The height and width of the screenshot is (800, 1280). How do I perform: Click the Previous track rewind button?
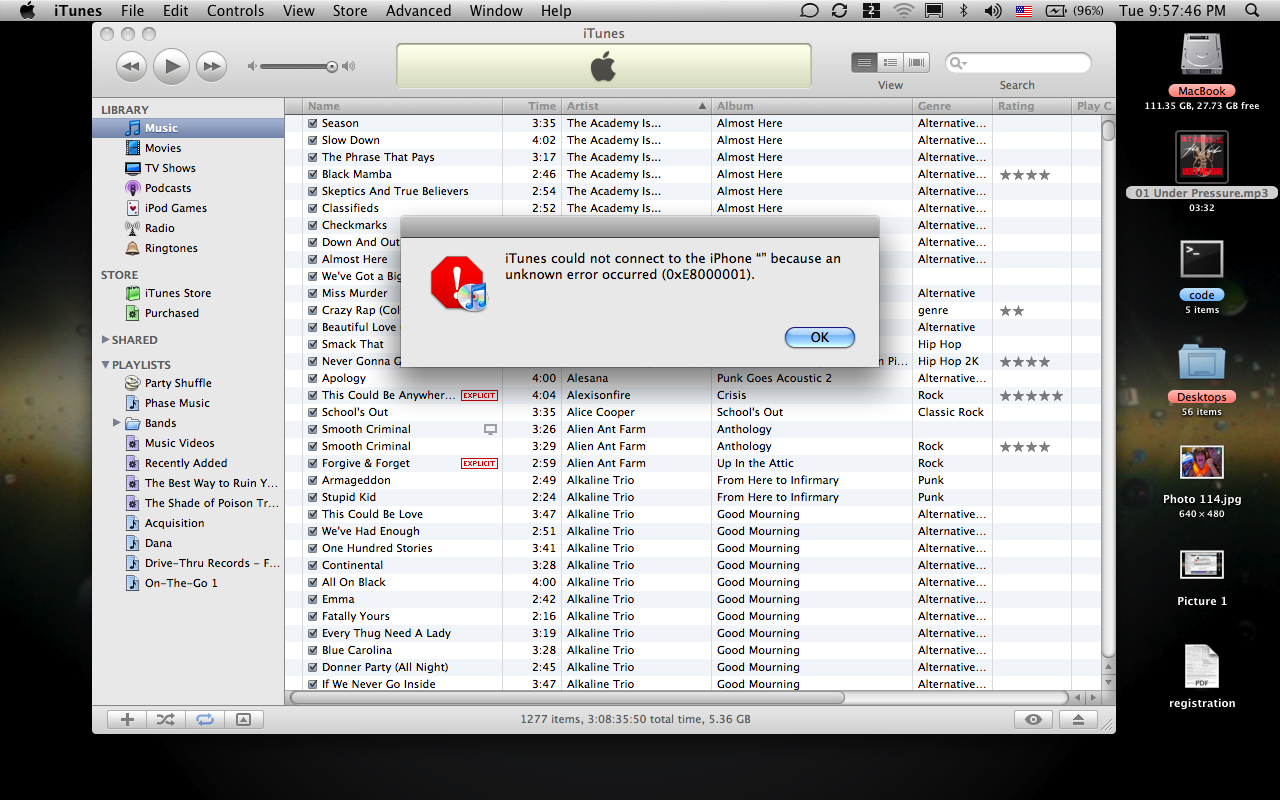(x=131, y=67)
